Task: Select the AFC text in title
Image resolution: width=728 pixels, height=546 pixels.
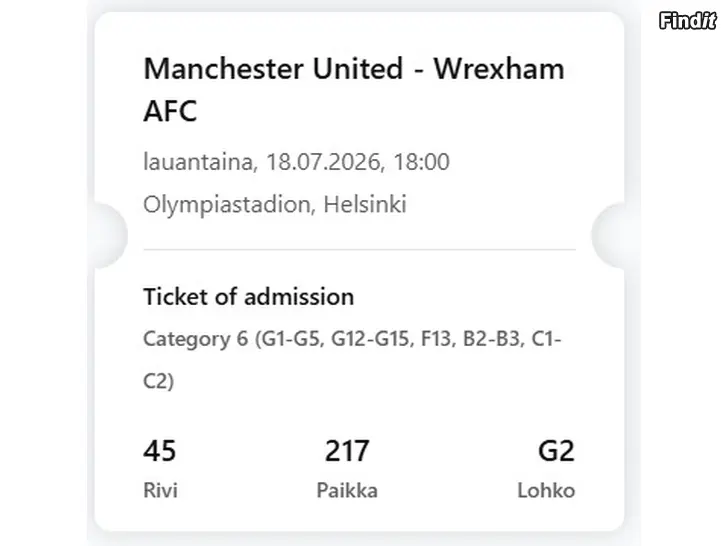Action: tap(170, 112)
